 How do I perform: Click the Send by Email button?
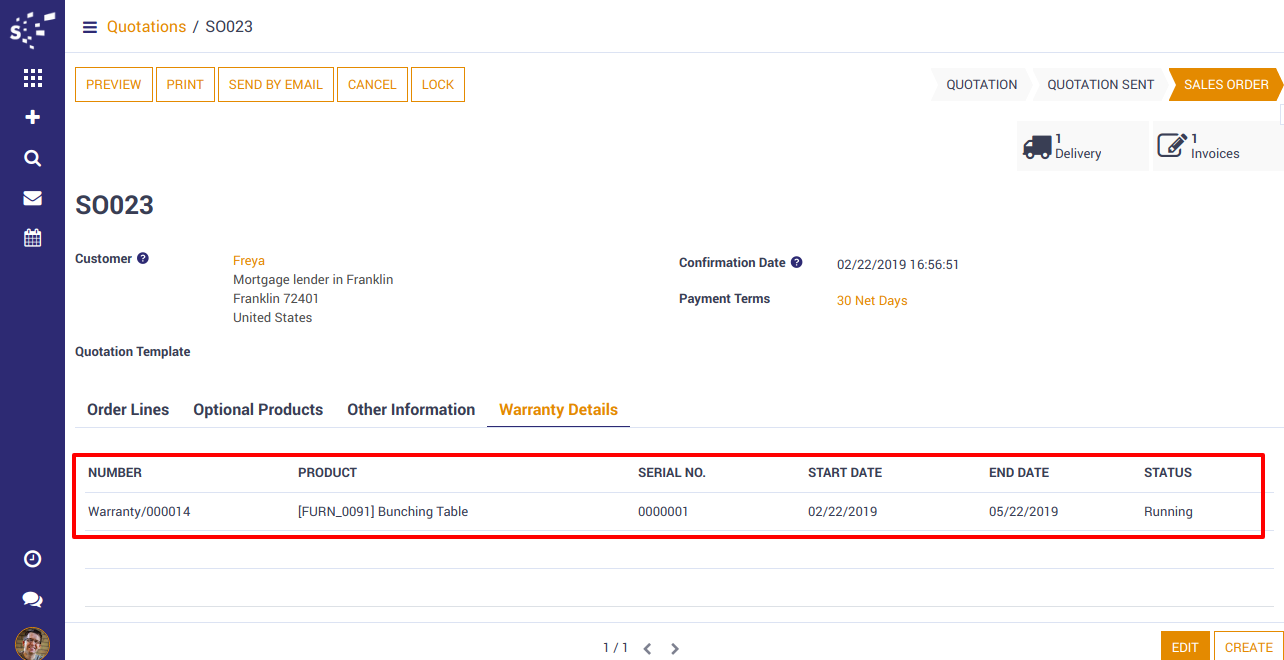(x=276, y=85)
